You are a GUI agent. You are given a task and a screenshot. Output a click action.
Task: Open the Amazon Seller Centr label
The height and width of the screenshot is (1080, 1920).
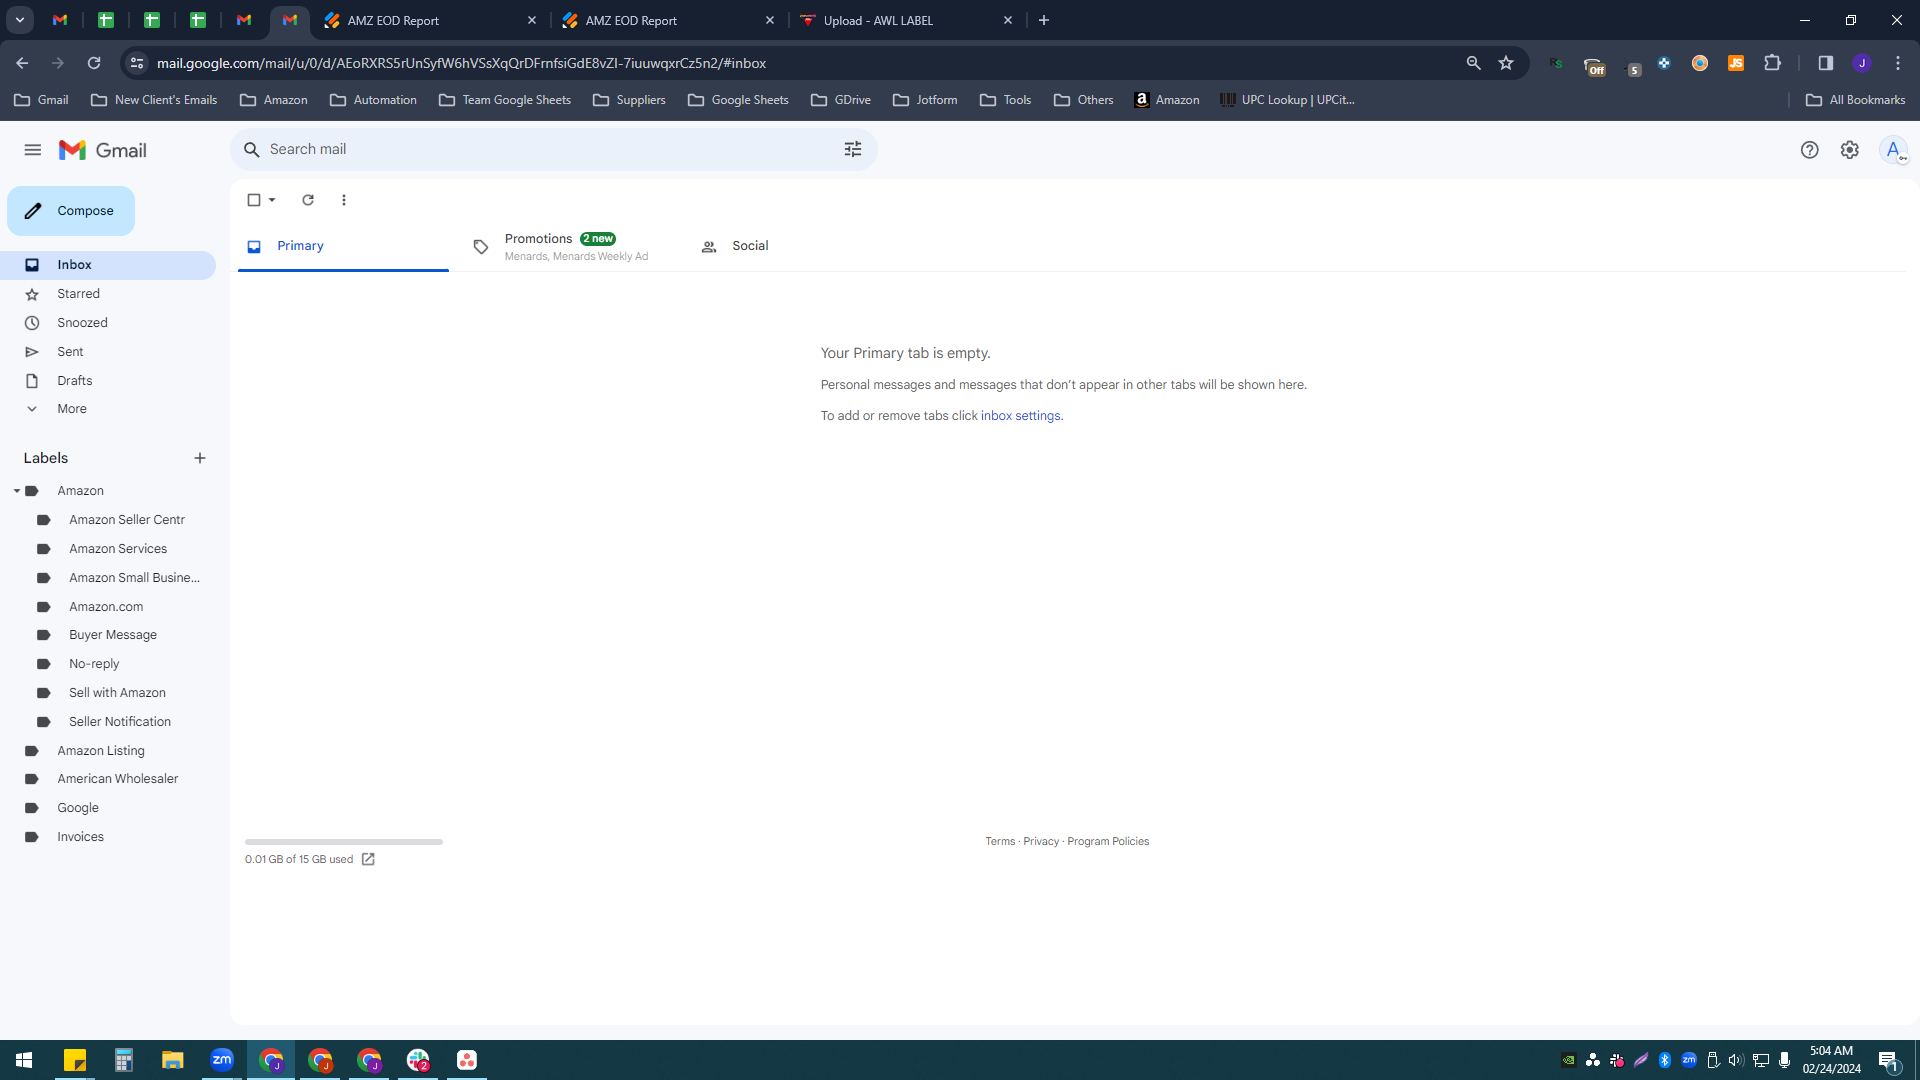click(127, 520)
